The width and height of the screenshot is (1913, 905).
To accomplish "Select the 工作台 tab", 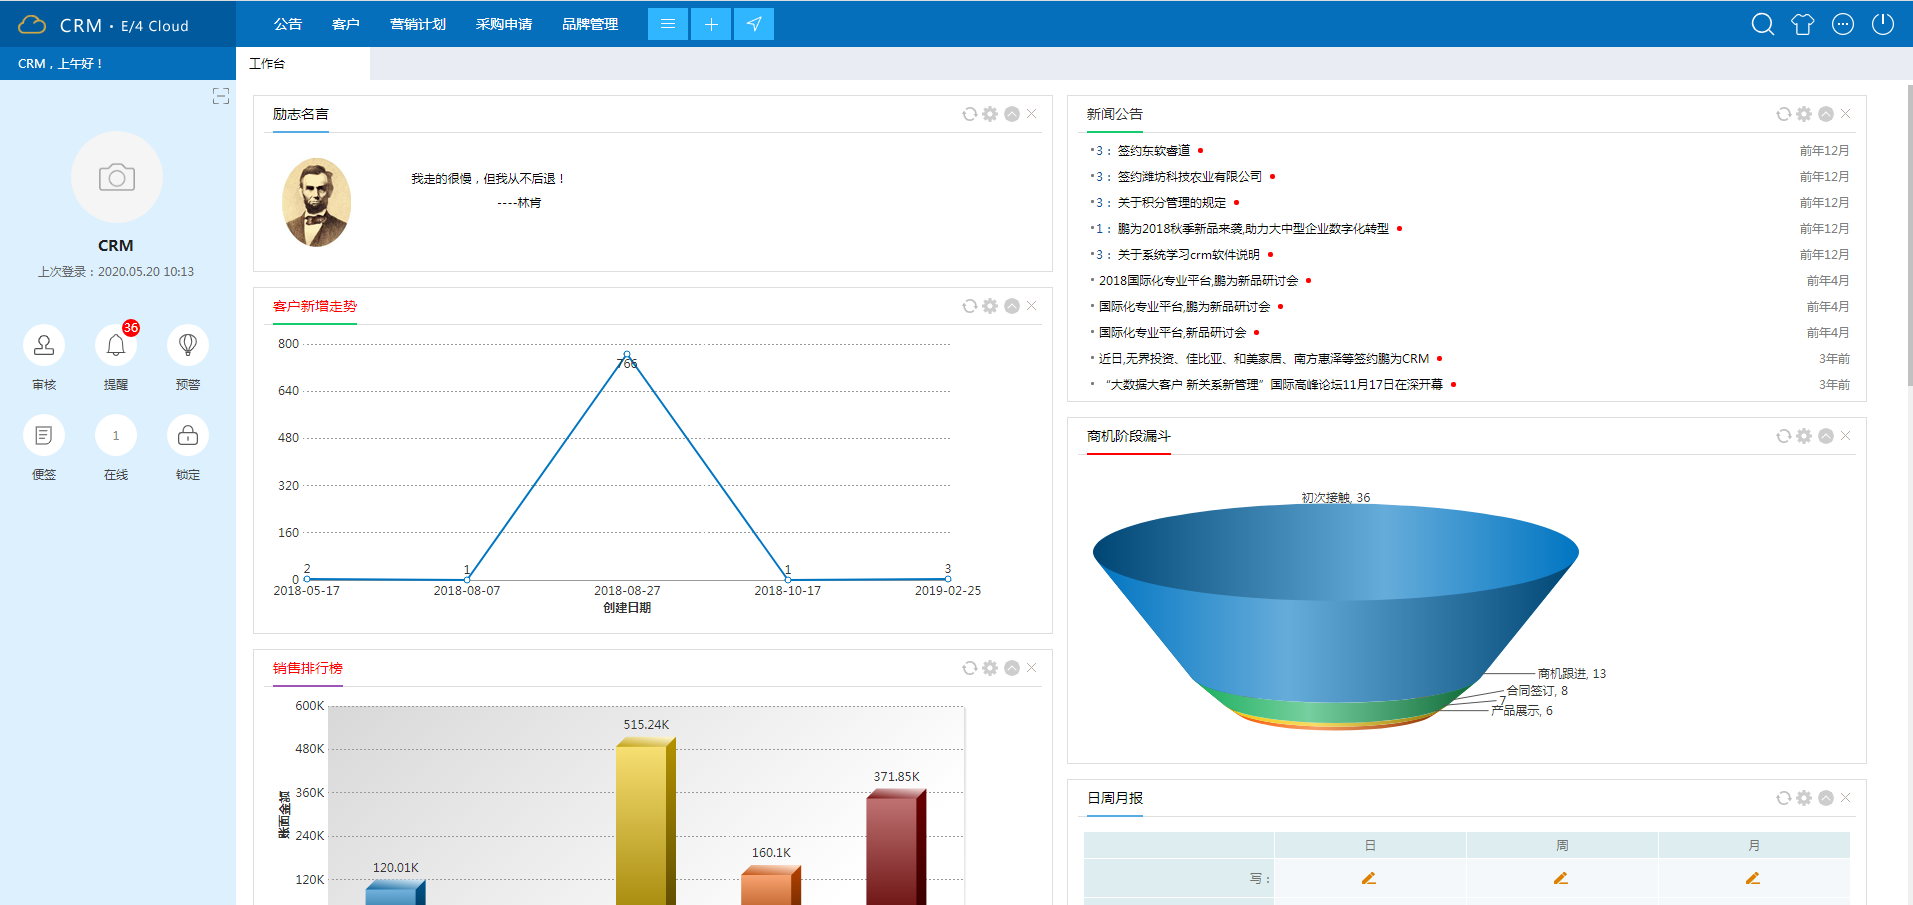I will (x=267, y=64).
